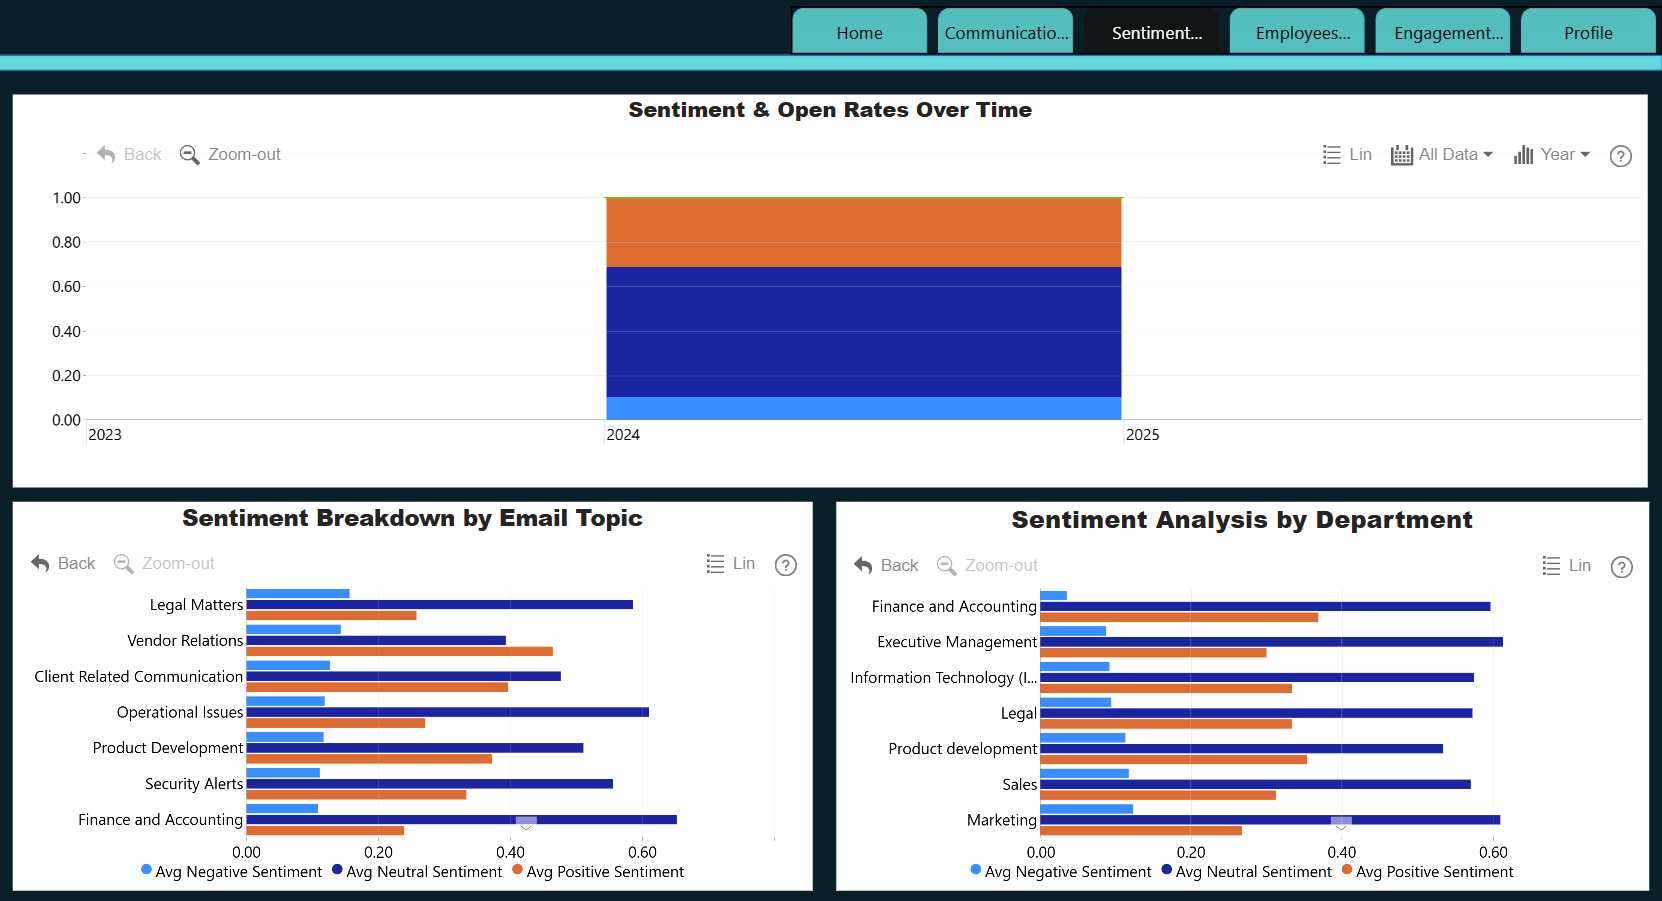
Task: Toggle Lin scale on Department chart
Action: coord(1567,565)
